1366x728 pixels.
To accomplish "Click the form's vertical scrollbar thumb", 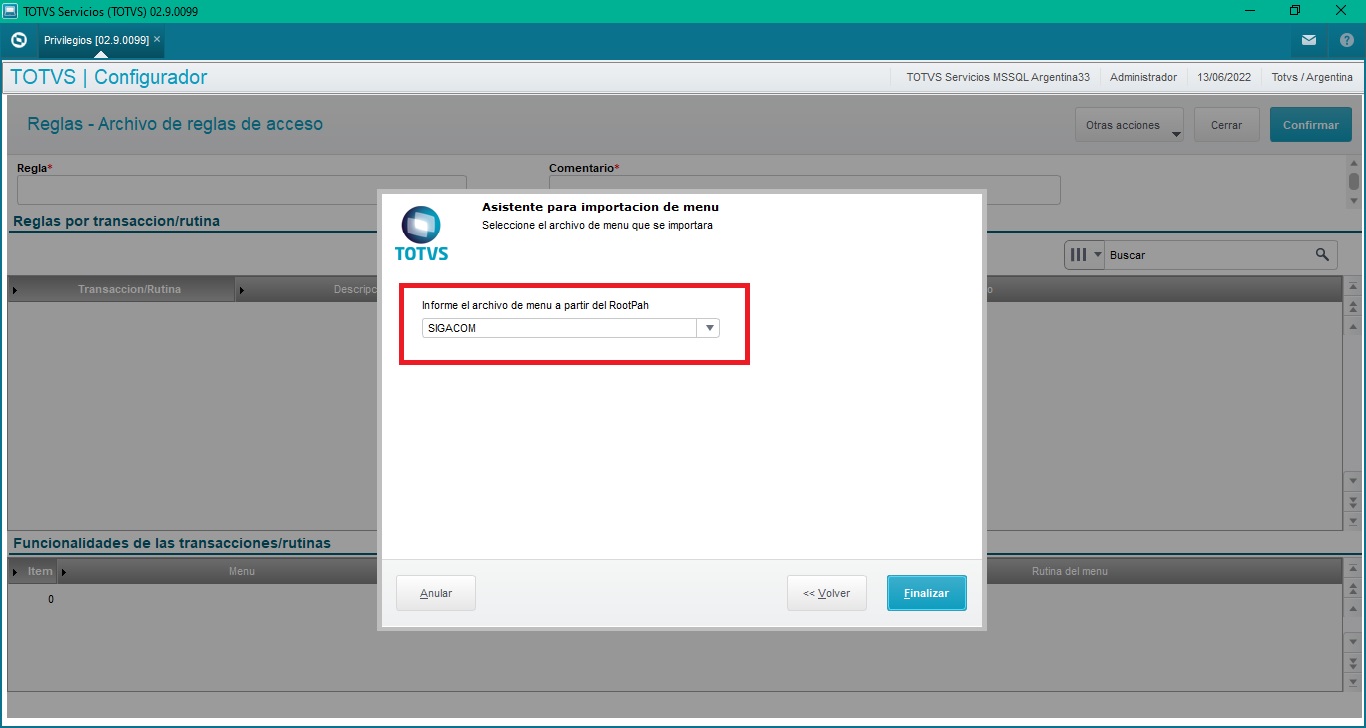I will click(1353, 181).
